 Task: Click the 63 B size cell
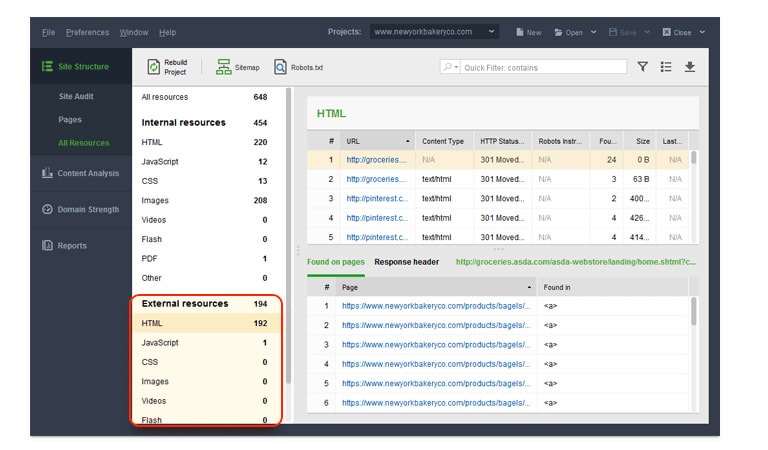click(641, 179)
